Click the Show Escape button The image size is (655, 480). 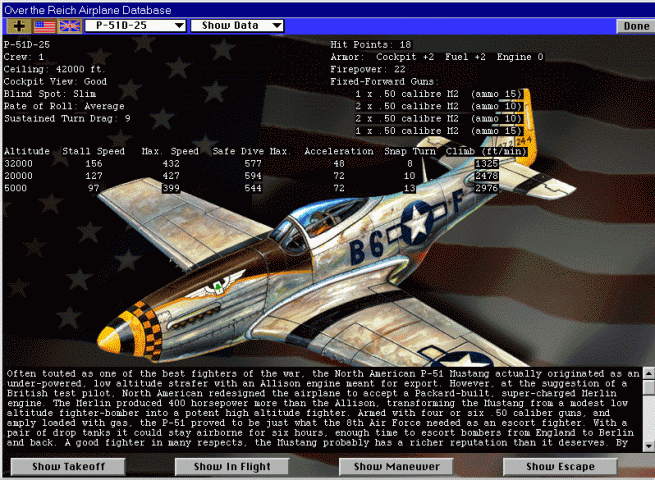560,467
